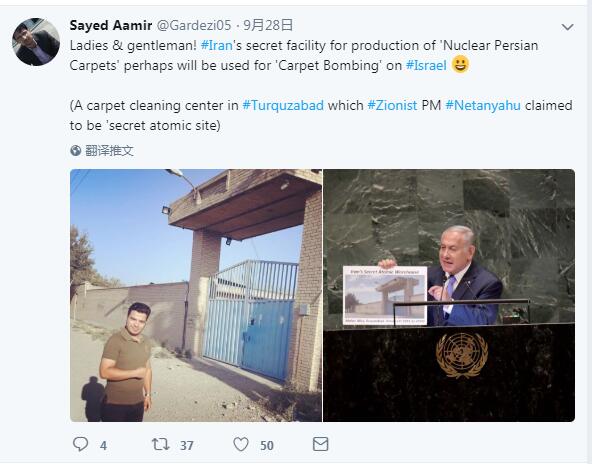
Task: Like the tweet with the heart icon
Action: pos(241,444)
